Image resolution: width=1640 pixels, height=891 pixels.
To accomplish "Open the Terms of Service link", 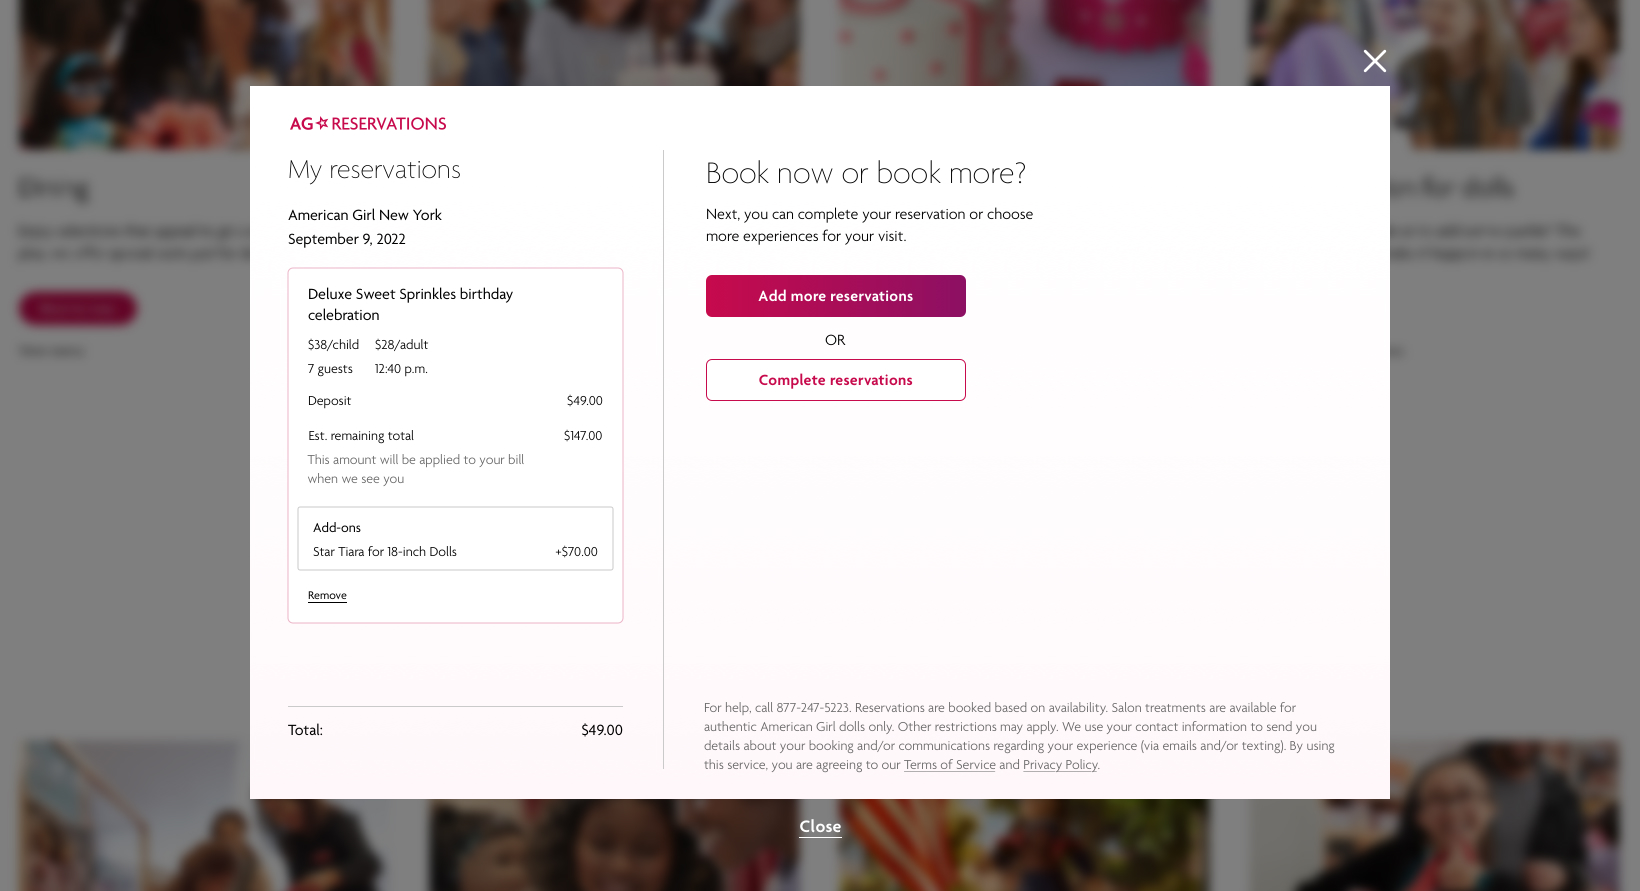I will (949, 765).
